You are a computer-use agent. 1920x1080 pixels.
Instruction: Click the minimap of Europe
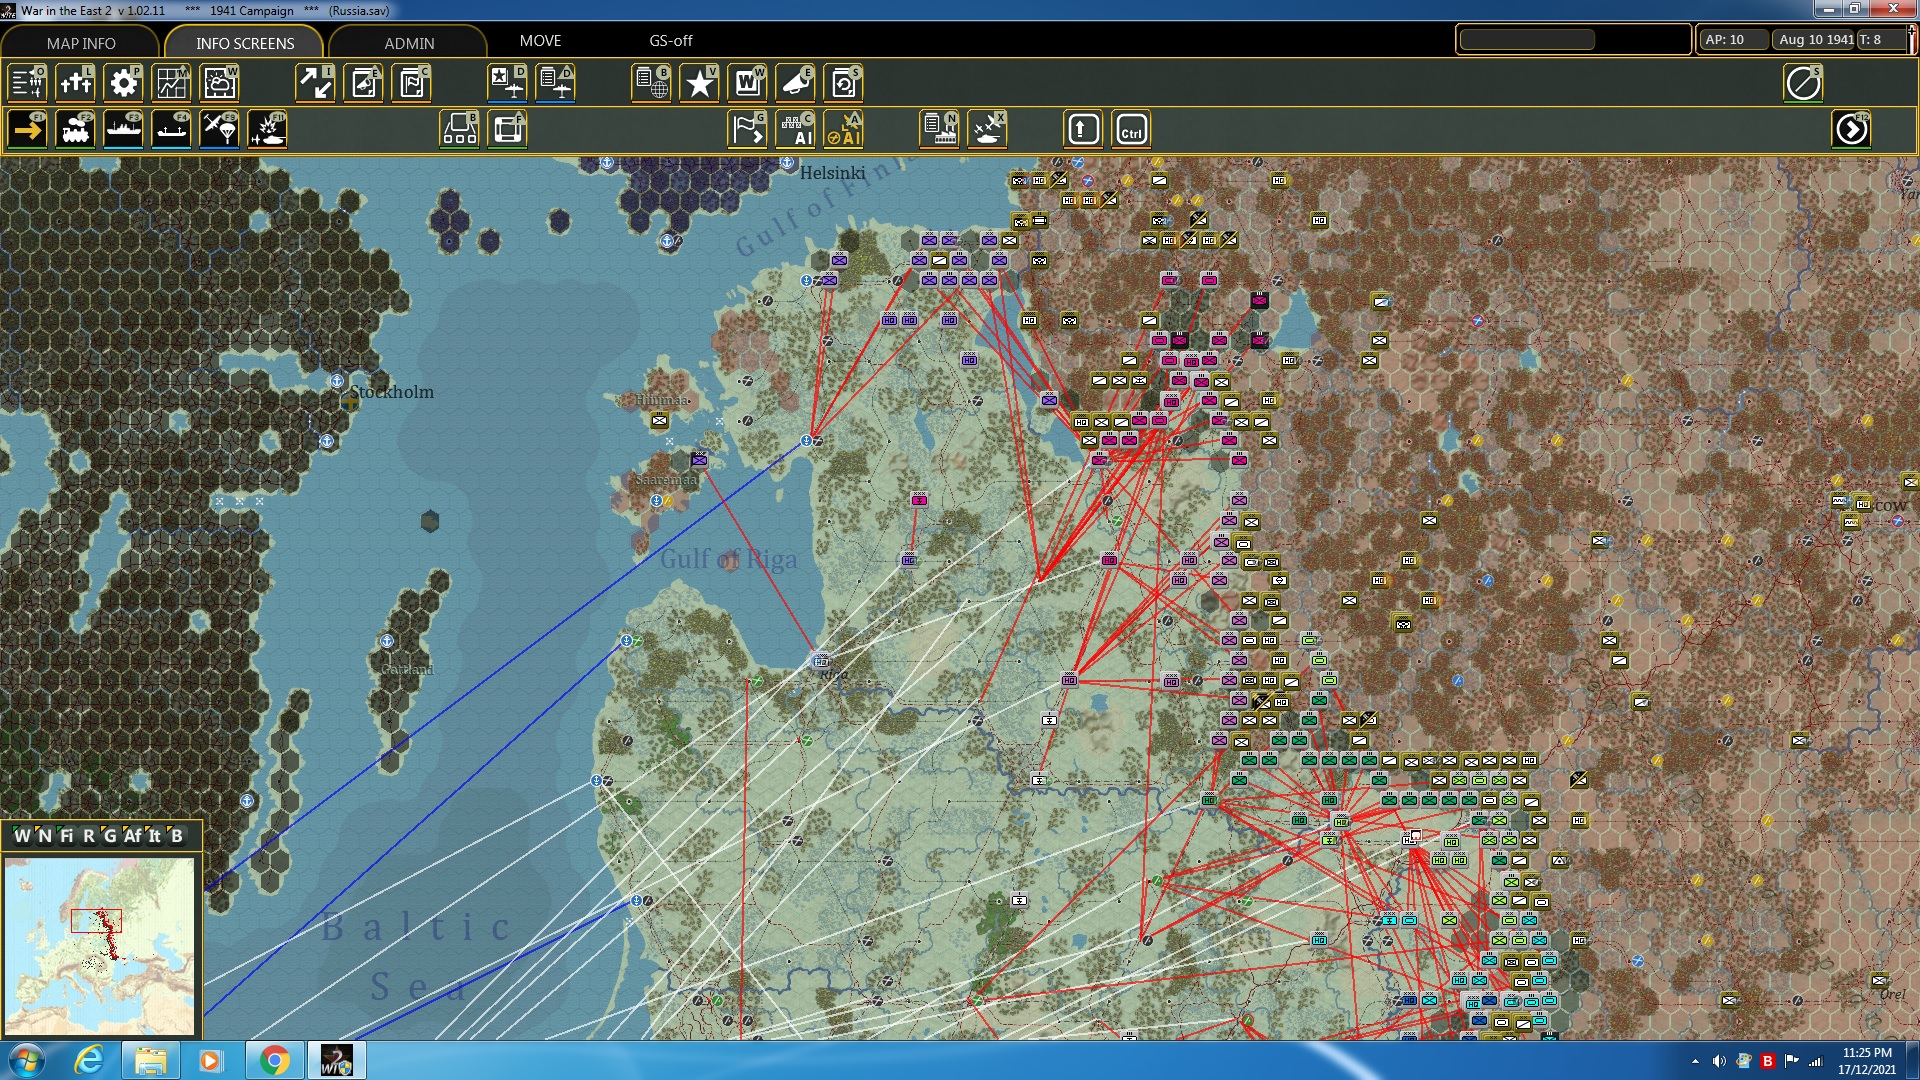[99, 945]
